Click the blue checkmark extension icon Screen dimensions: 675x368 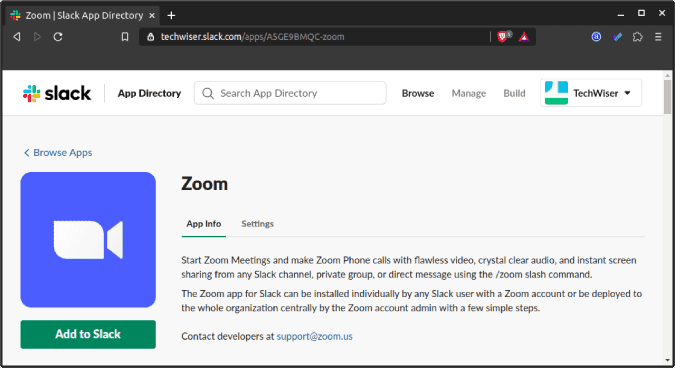click(617, 37)
